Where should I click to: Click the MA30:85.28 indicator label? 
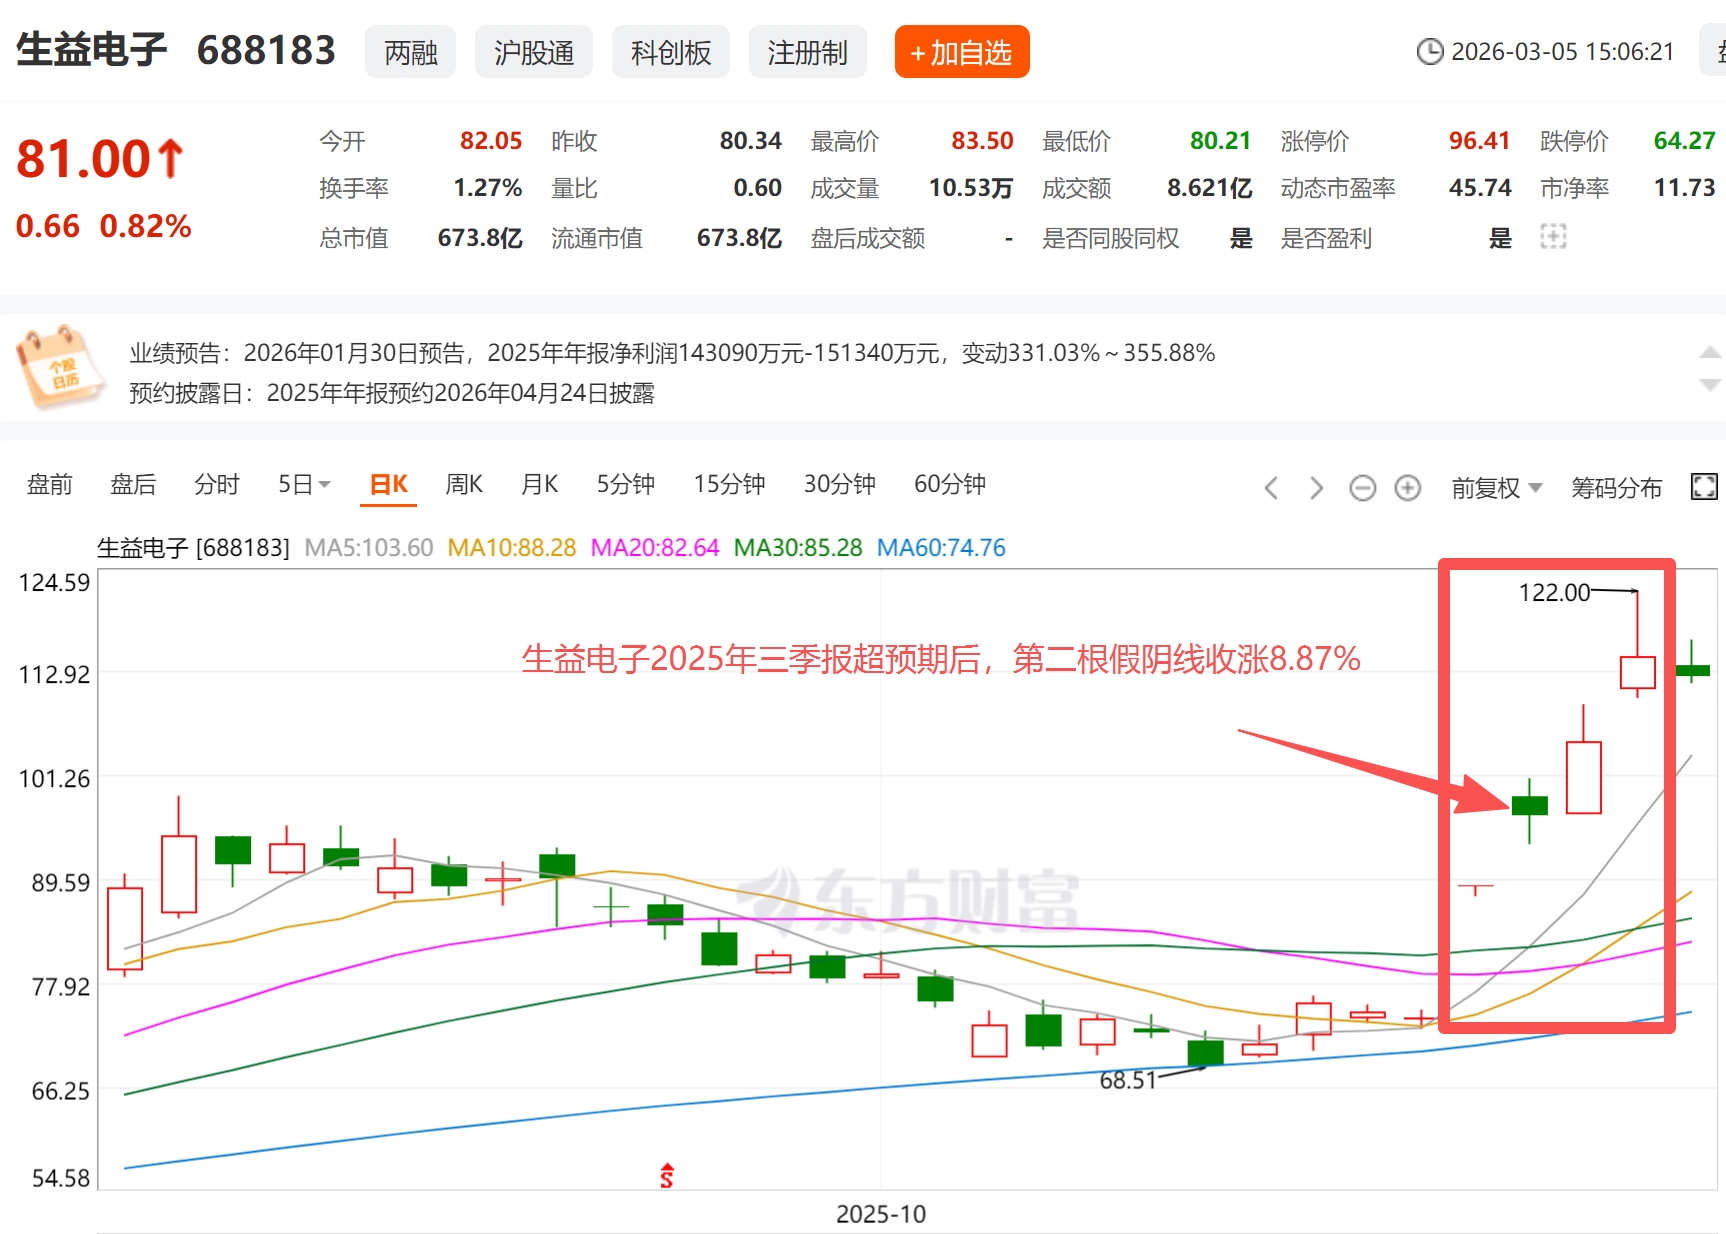click(x=798, y=548)
